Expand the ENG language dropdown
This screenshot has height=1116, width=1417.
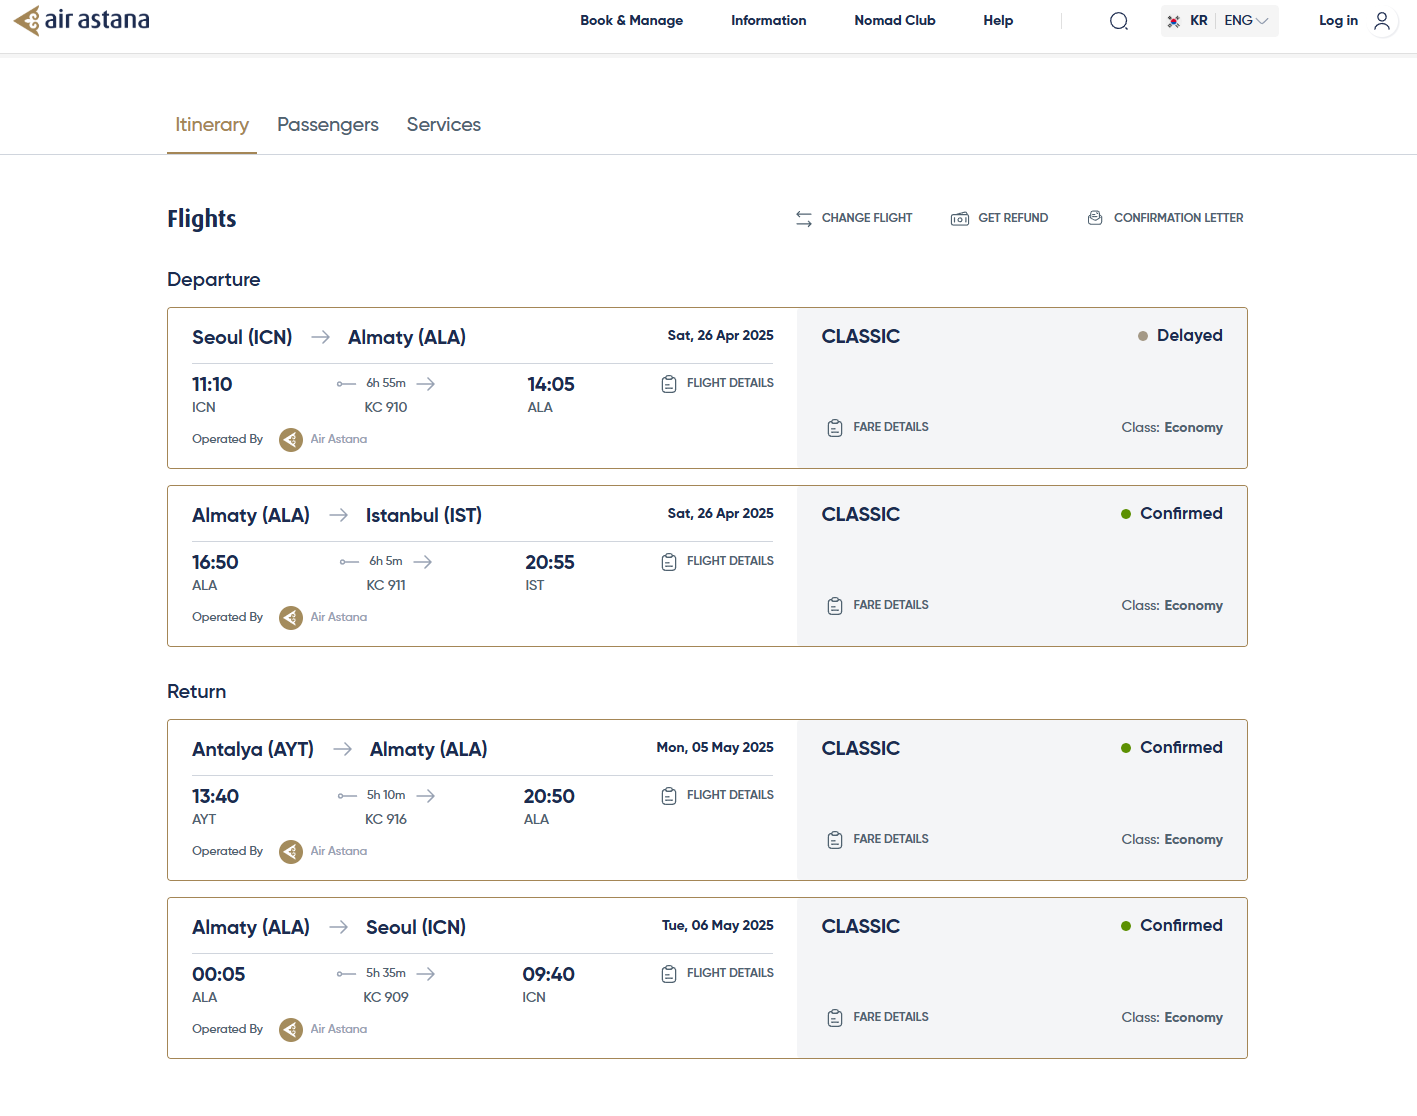1247,21
